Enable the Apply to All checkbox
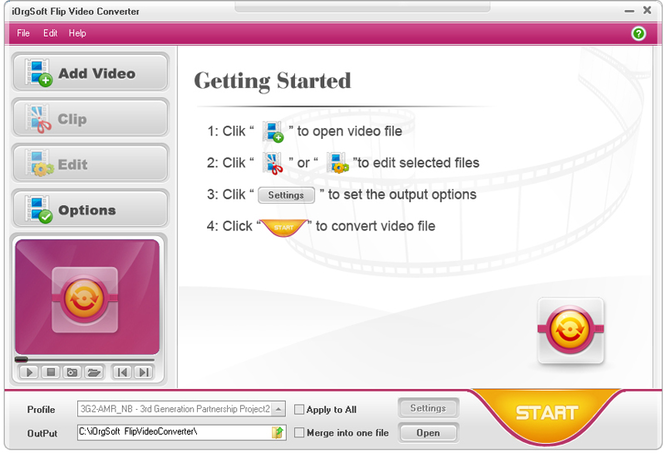Image resolution: width=665 pixels, height=453 pixels. (299, 409)
